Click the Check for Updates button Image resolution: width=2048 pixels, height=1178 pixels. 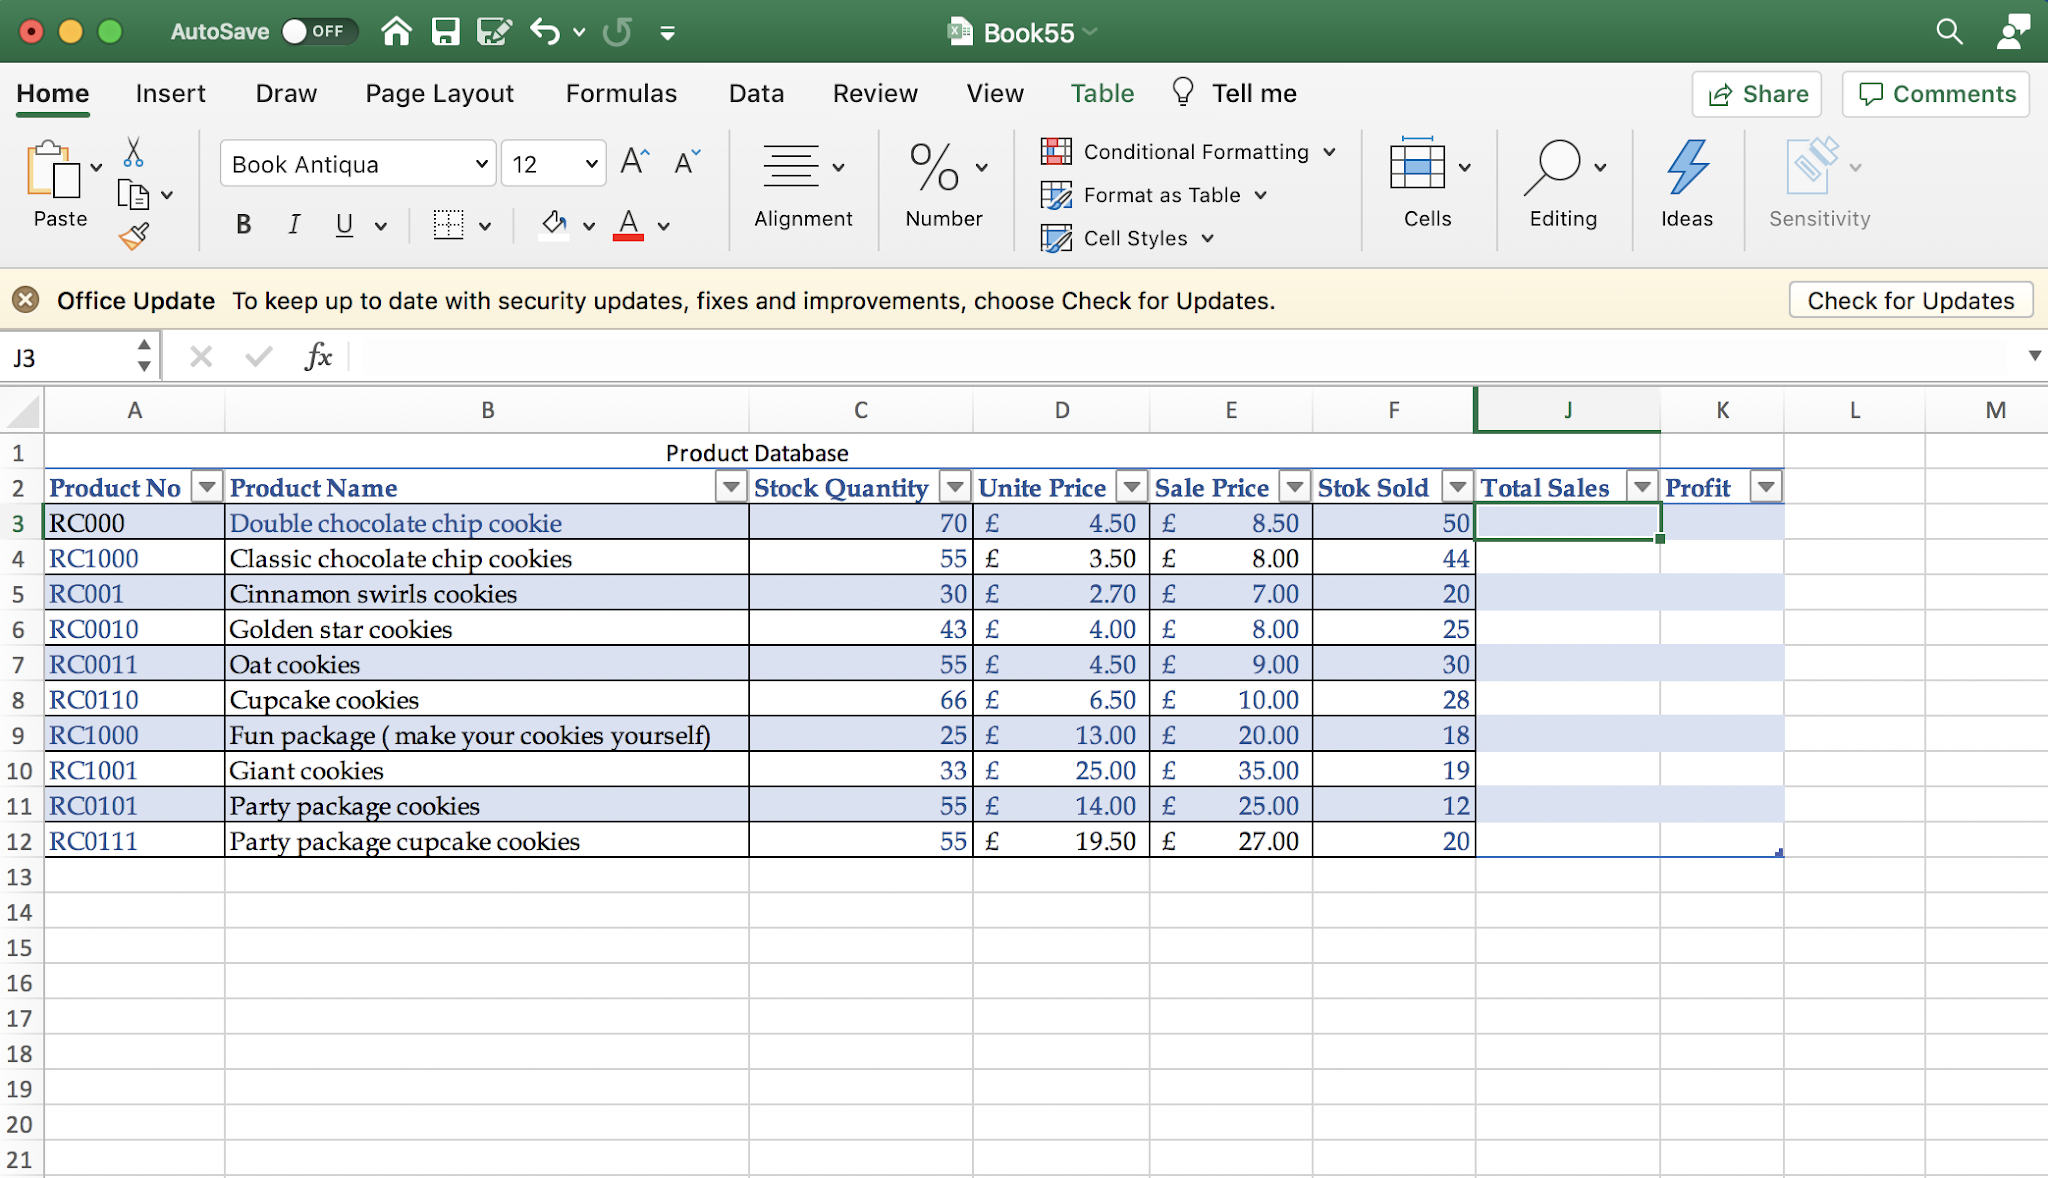pos(1910,300)
